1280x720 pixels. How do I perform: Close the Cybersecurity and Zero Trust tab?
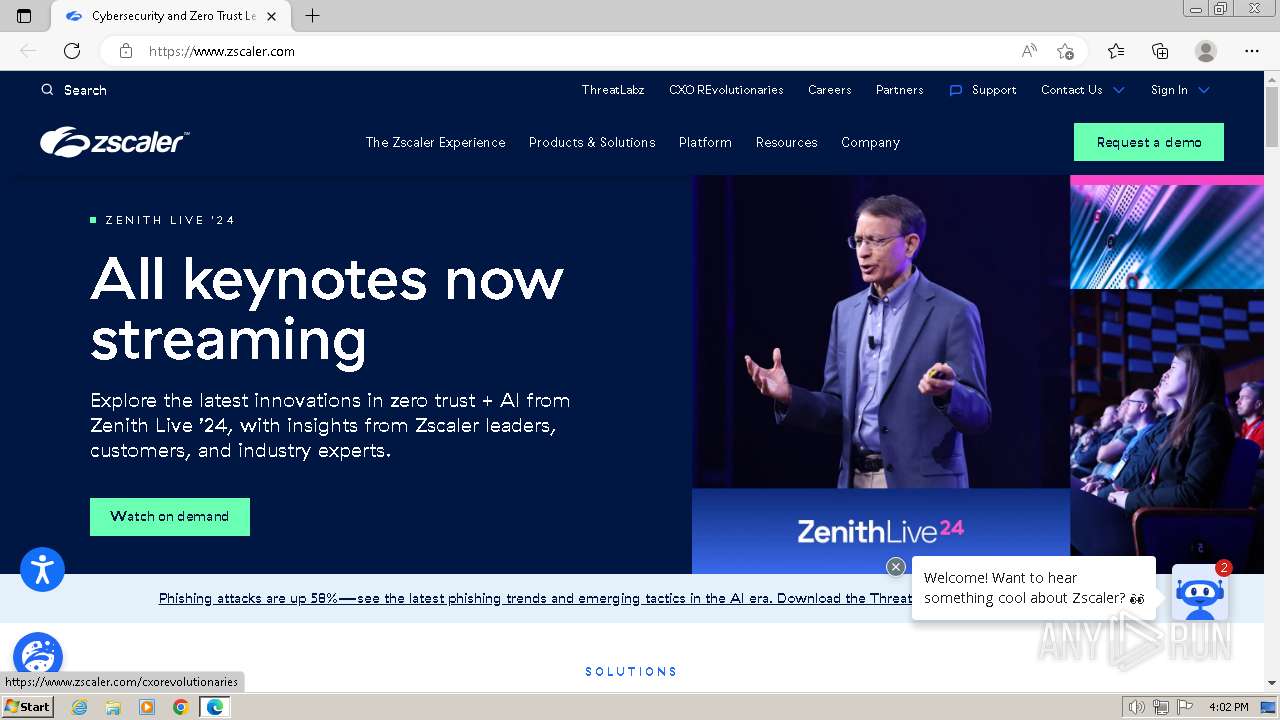(271, 16)
